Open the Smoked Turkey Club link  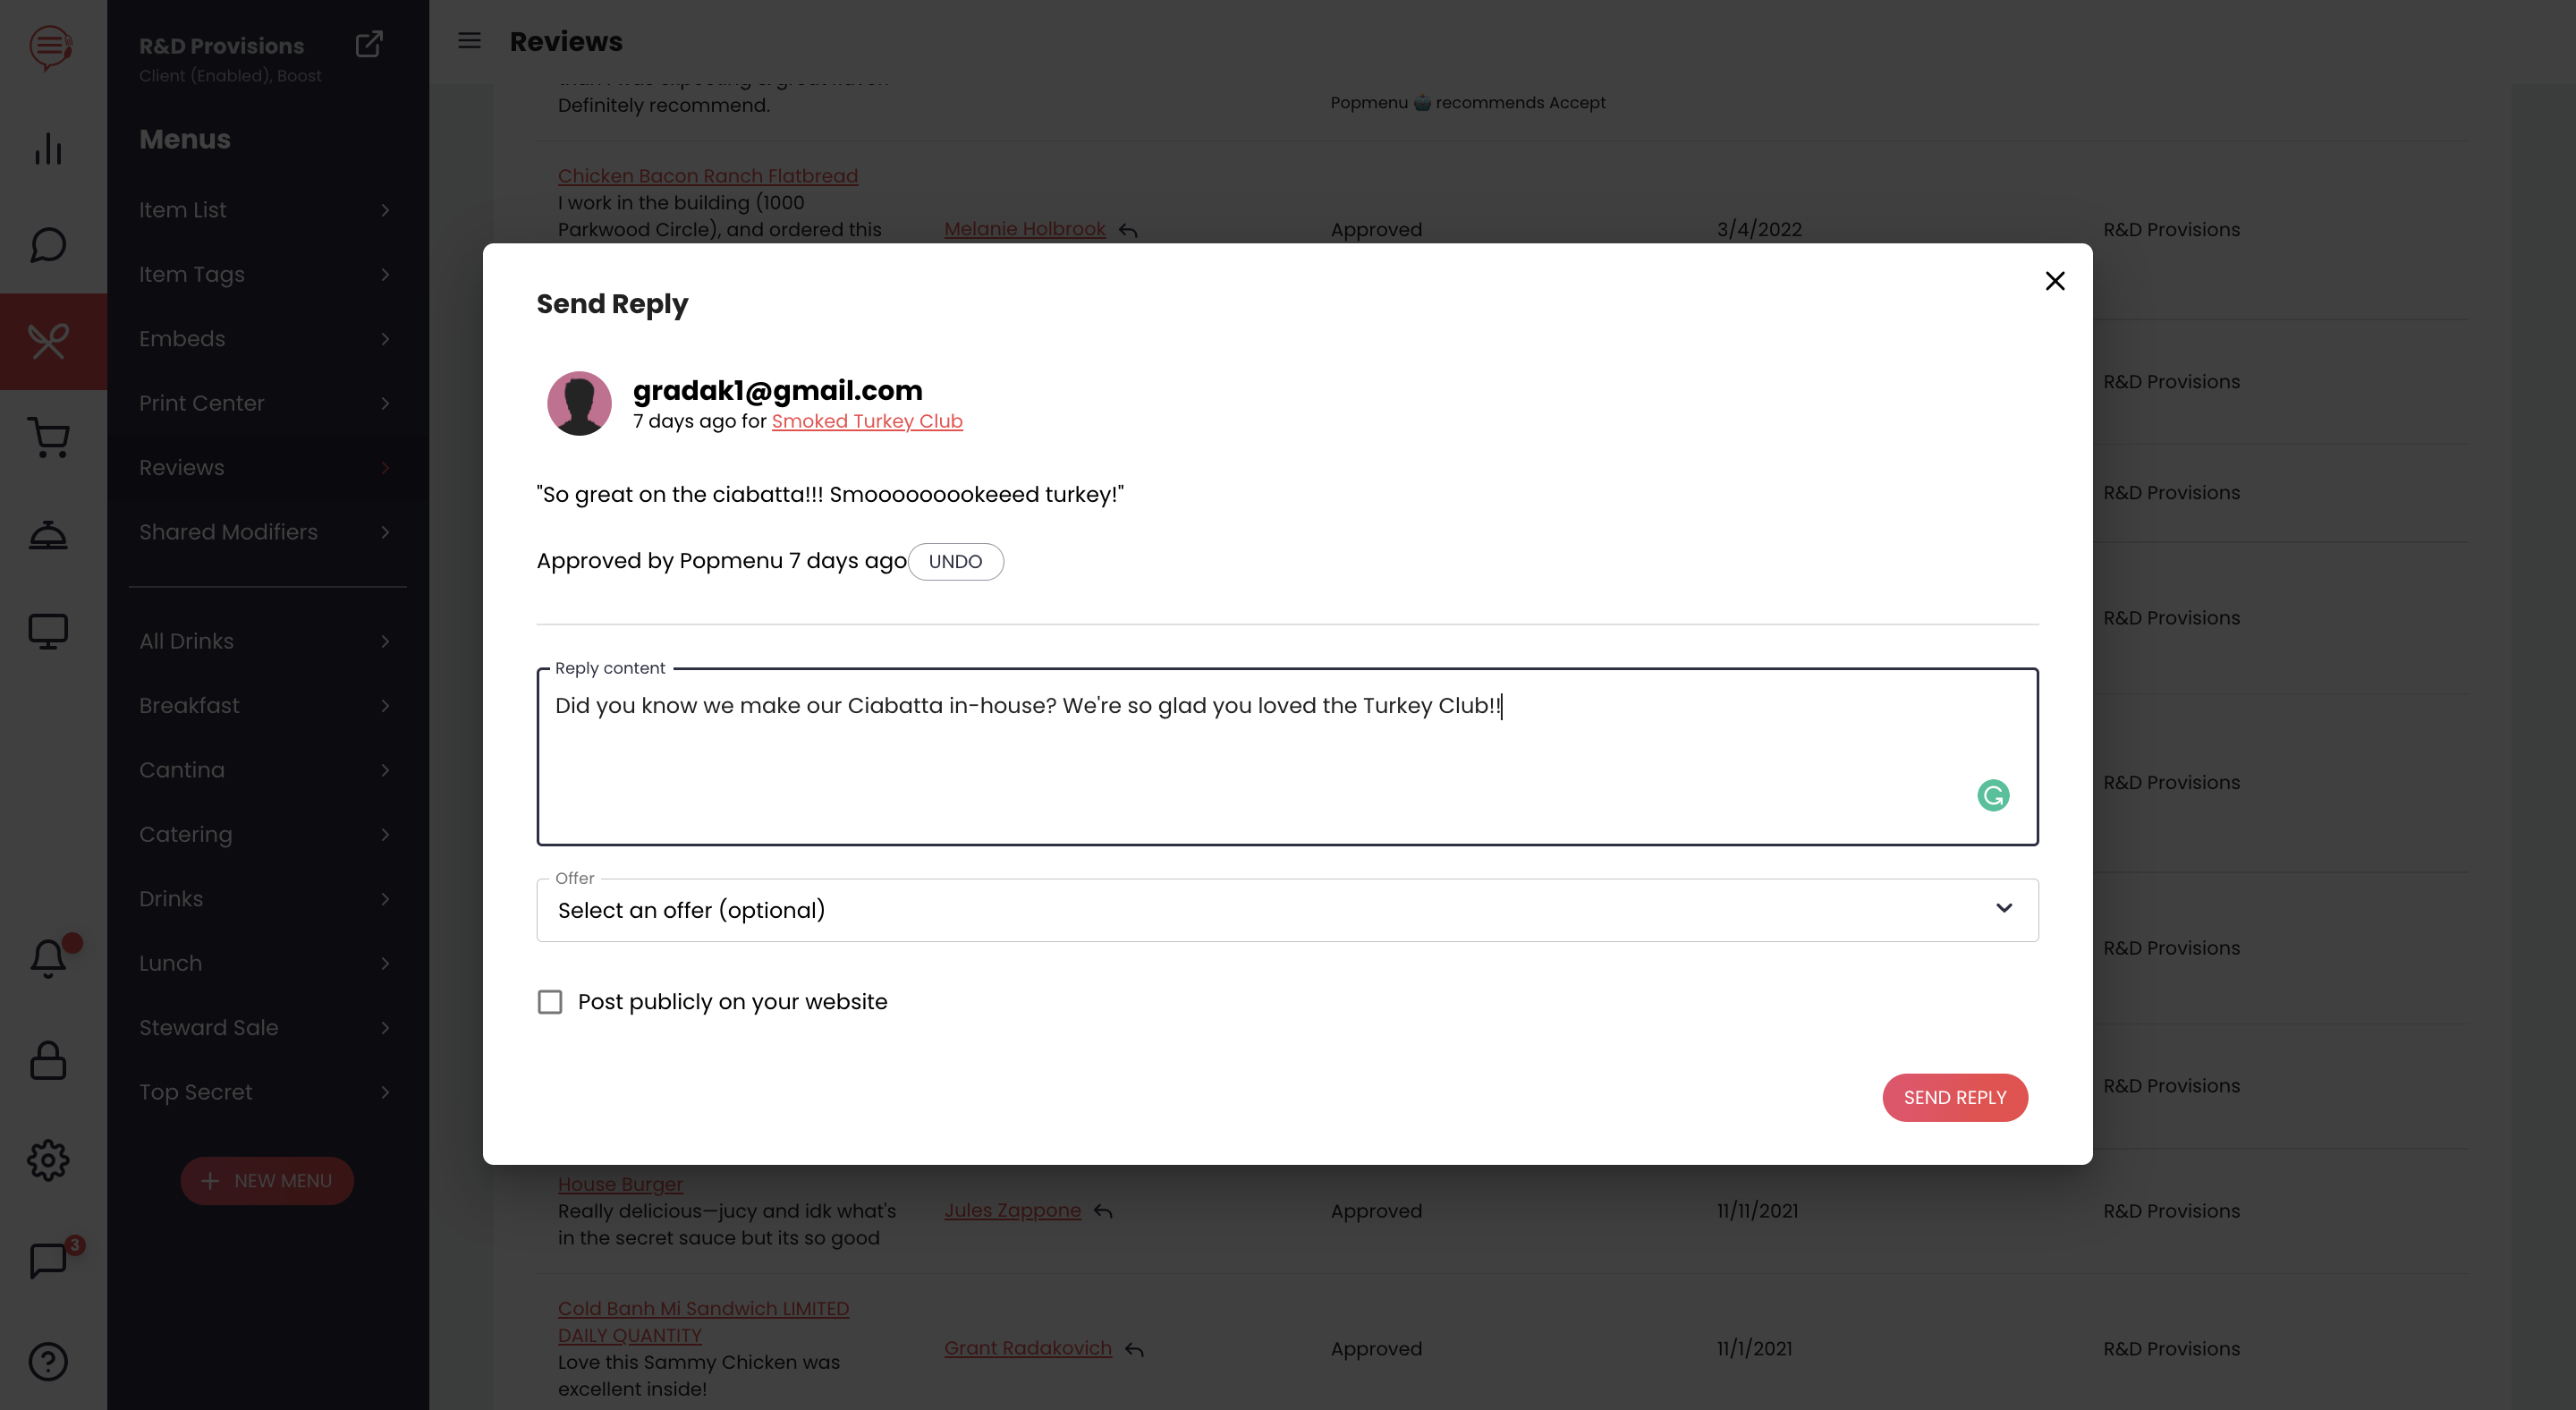[x=866, y=421]
